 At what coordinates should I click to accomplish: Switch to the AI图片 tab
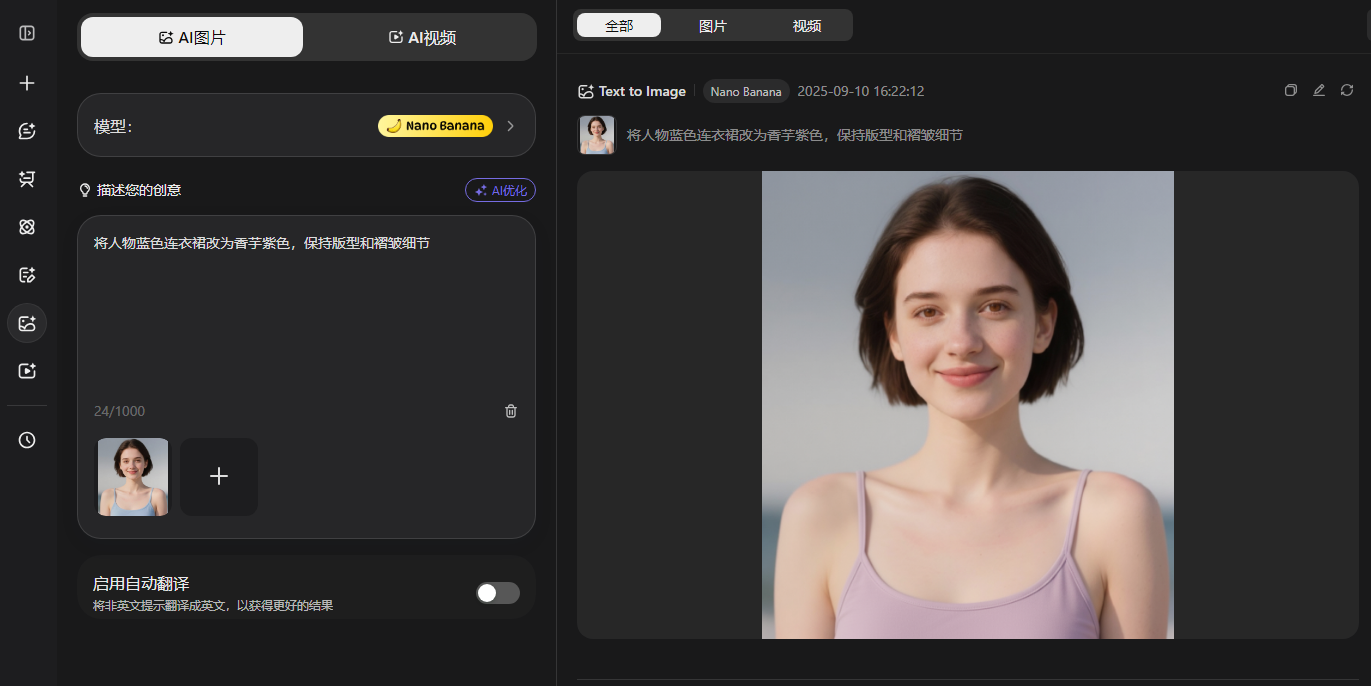(x=192, y=37)
